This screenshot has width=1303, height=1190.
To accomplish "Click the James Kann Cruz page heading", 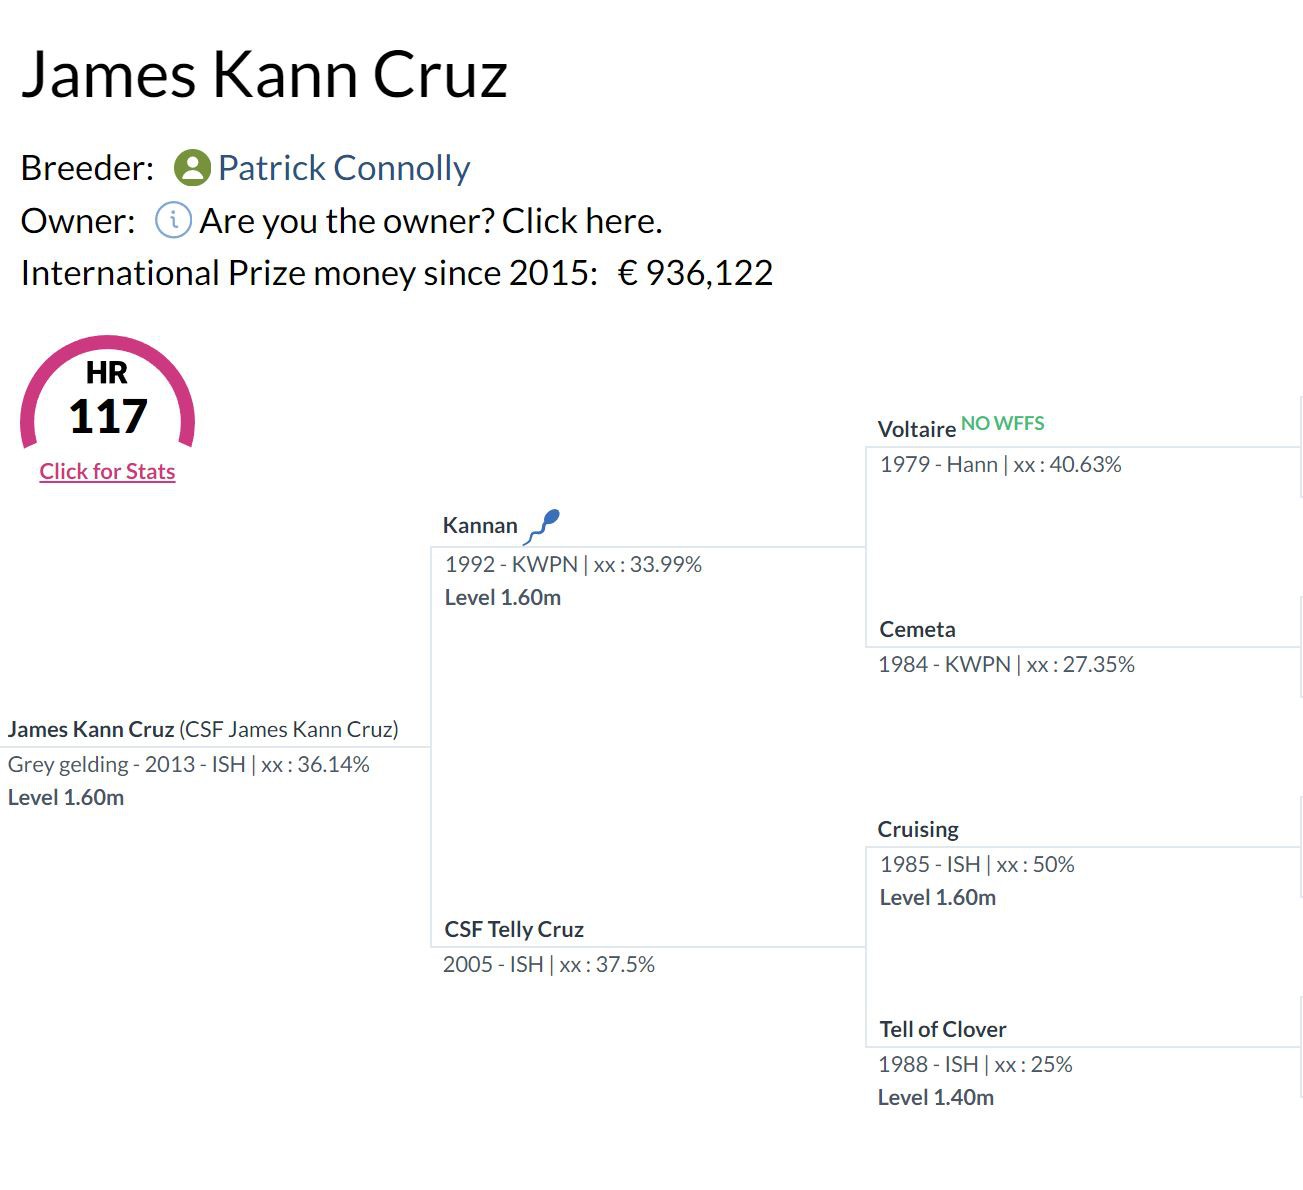I will [x=265, y=75].
